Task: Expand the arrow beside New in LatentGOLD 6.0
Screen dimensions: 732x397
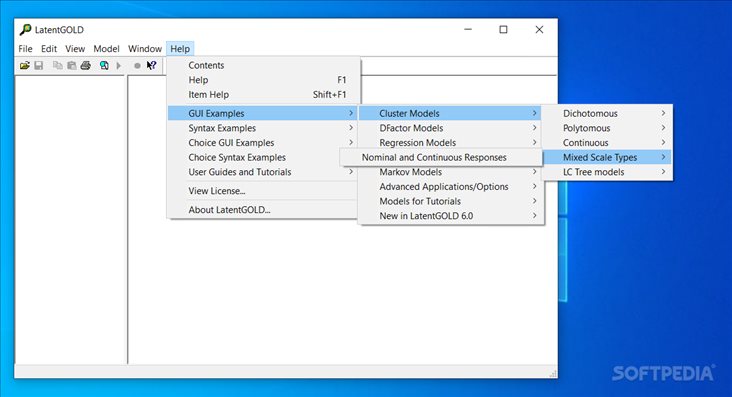Action: click(535, 215)
